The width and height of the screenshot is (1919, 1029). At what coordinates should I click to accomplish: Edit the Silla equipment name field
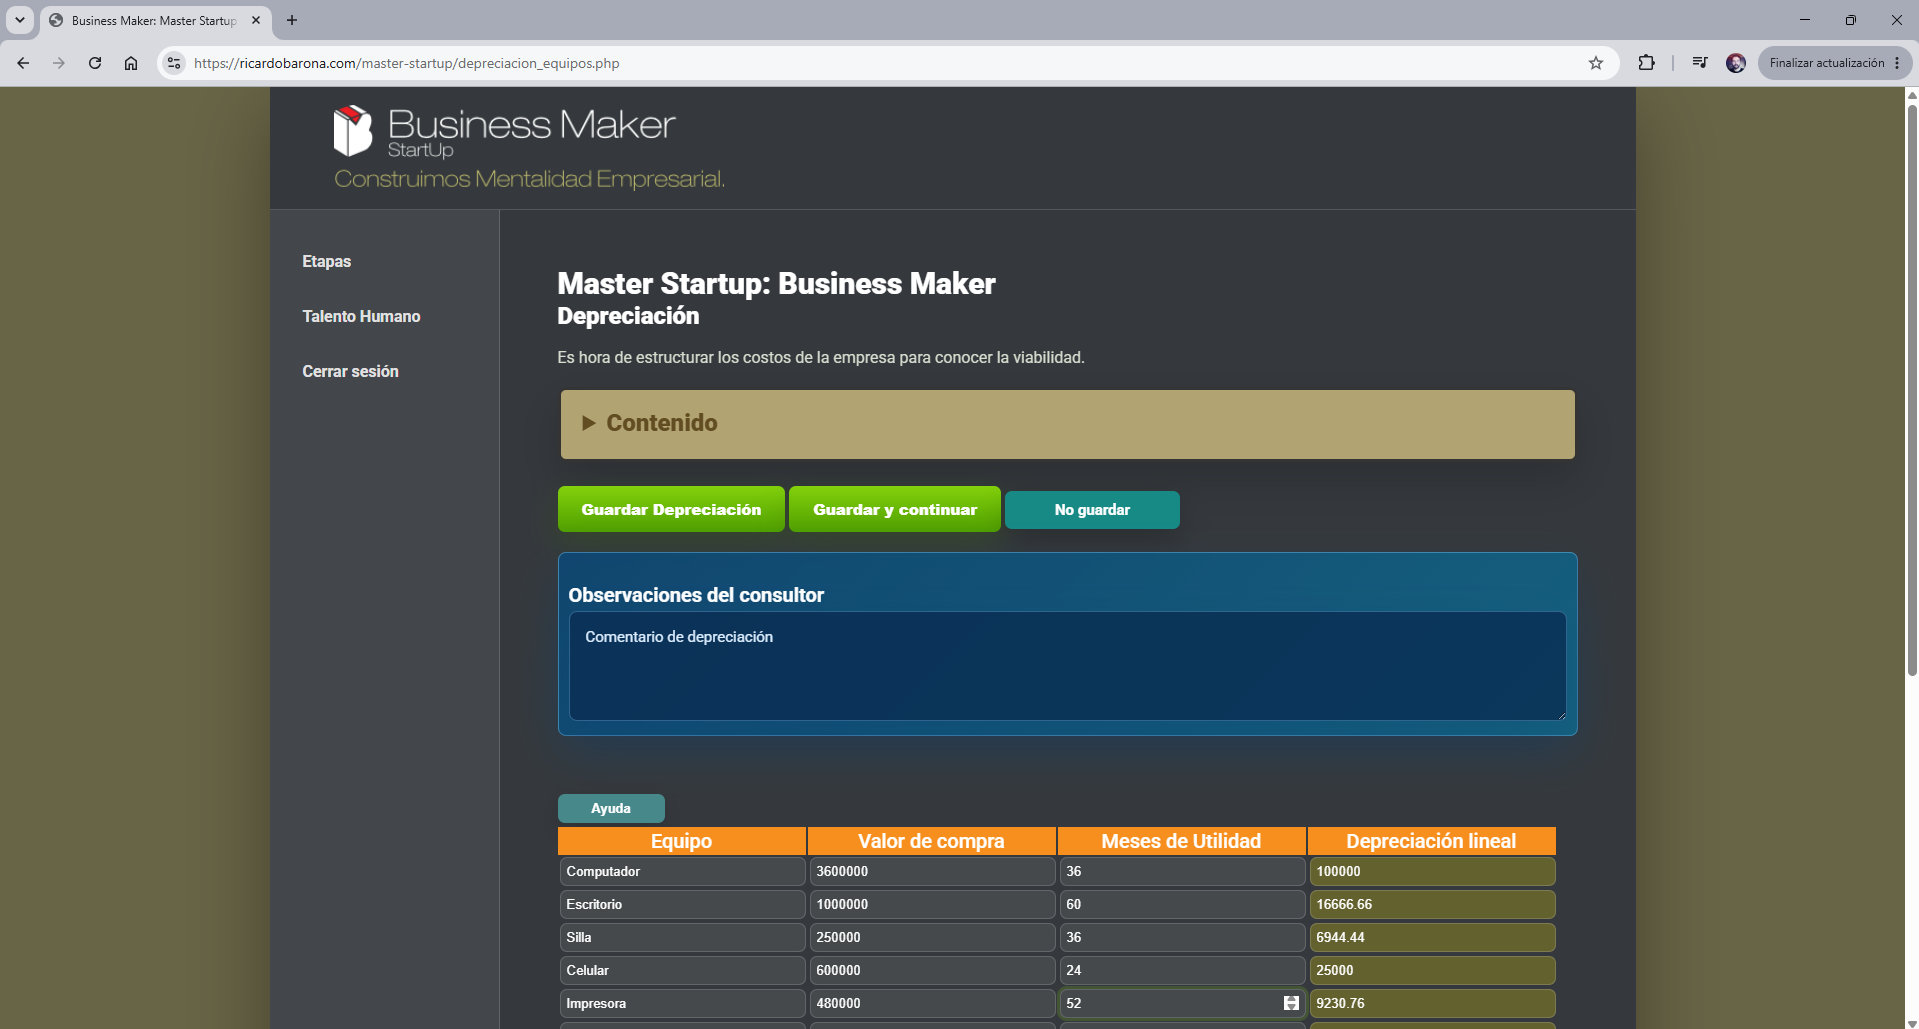pyautogui.click(x=682, y=937)
